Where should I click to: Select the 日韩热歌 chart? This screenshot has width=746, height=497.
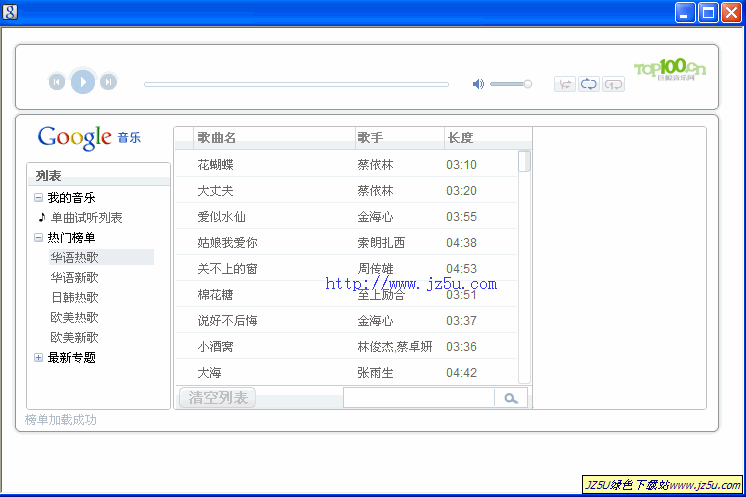click(x=74, y=297)
